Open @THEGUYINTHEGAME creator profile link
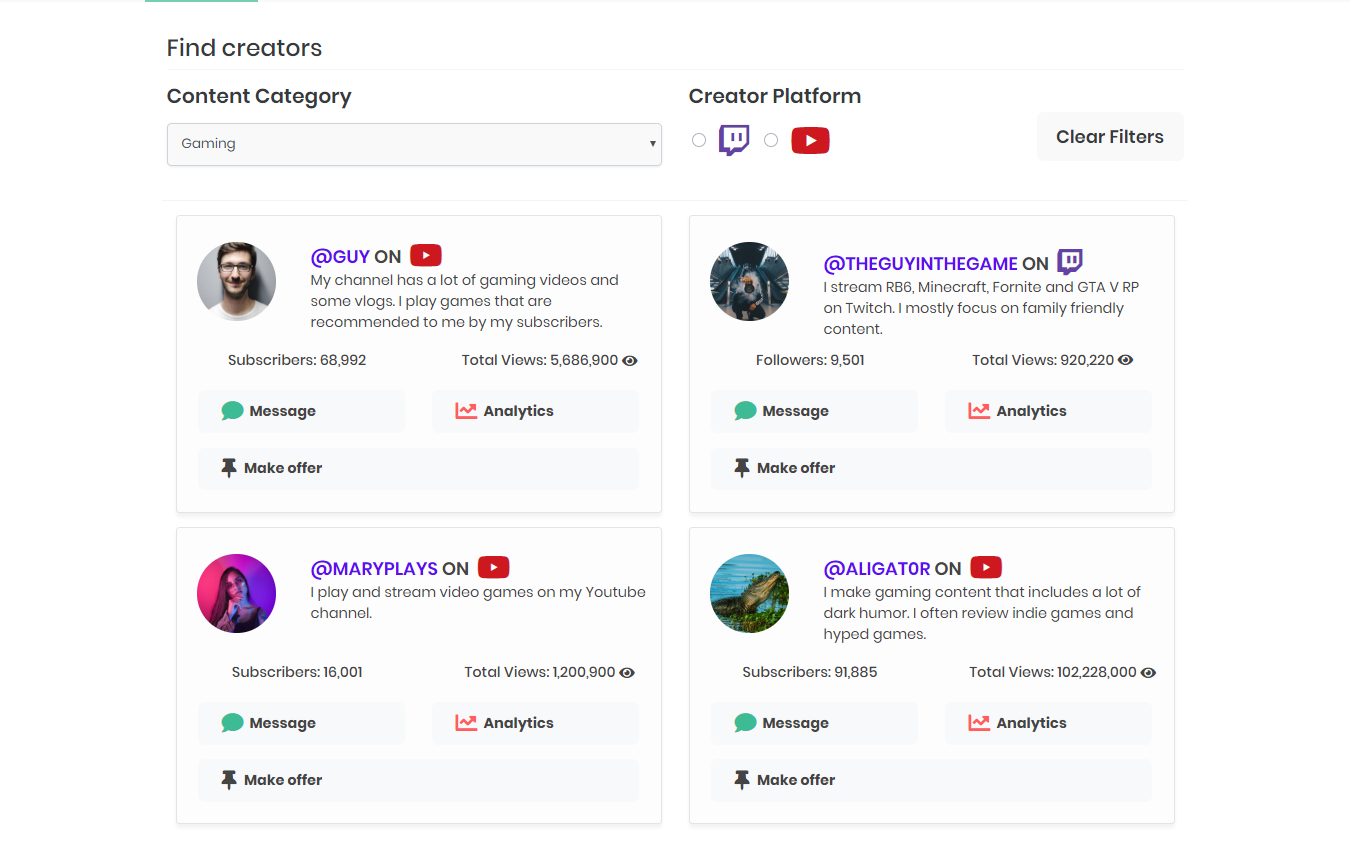Screen dimensions: 1350x859 click(920, 264)
